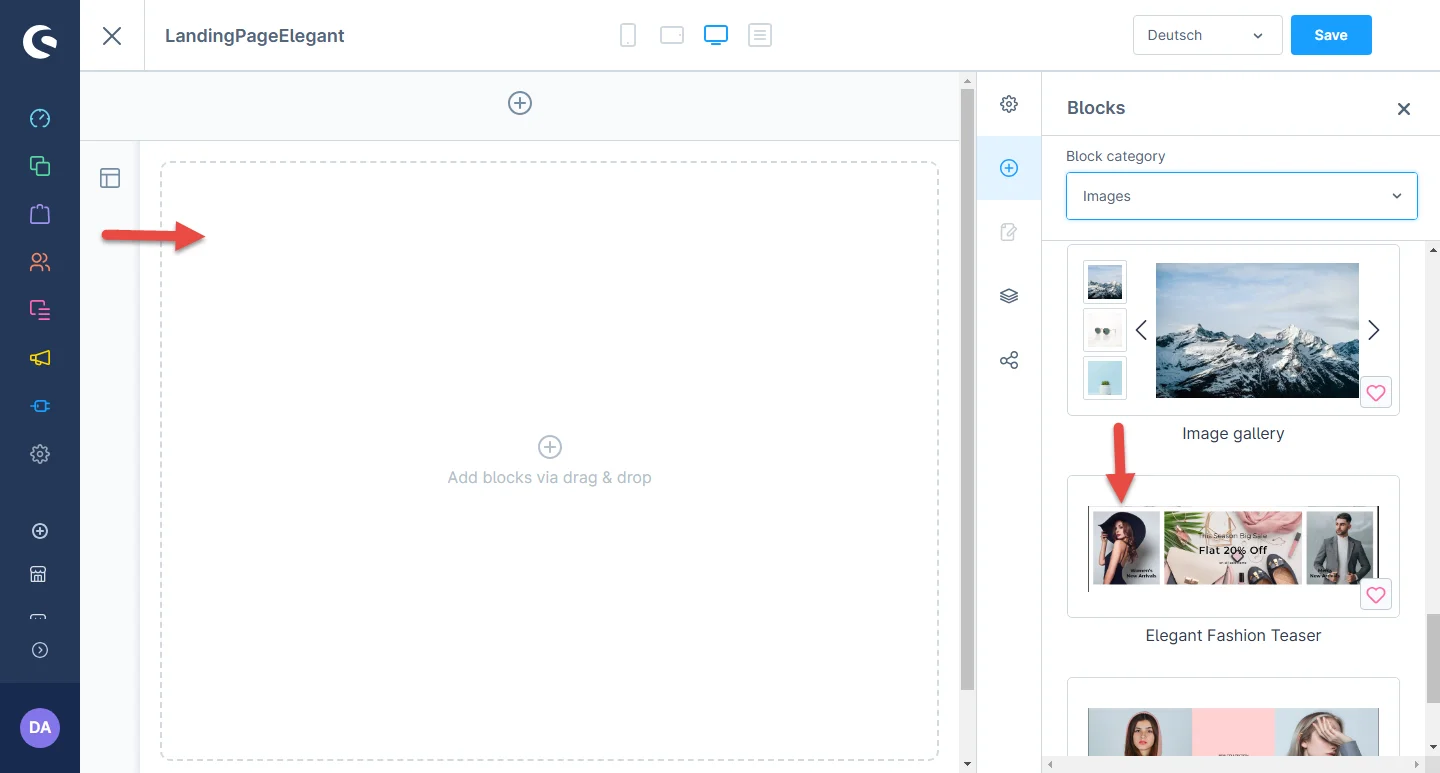Screen dimensions: 1440x773
Task: Open the layout settings gear in panel
Action: (1009, 104)
